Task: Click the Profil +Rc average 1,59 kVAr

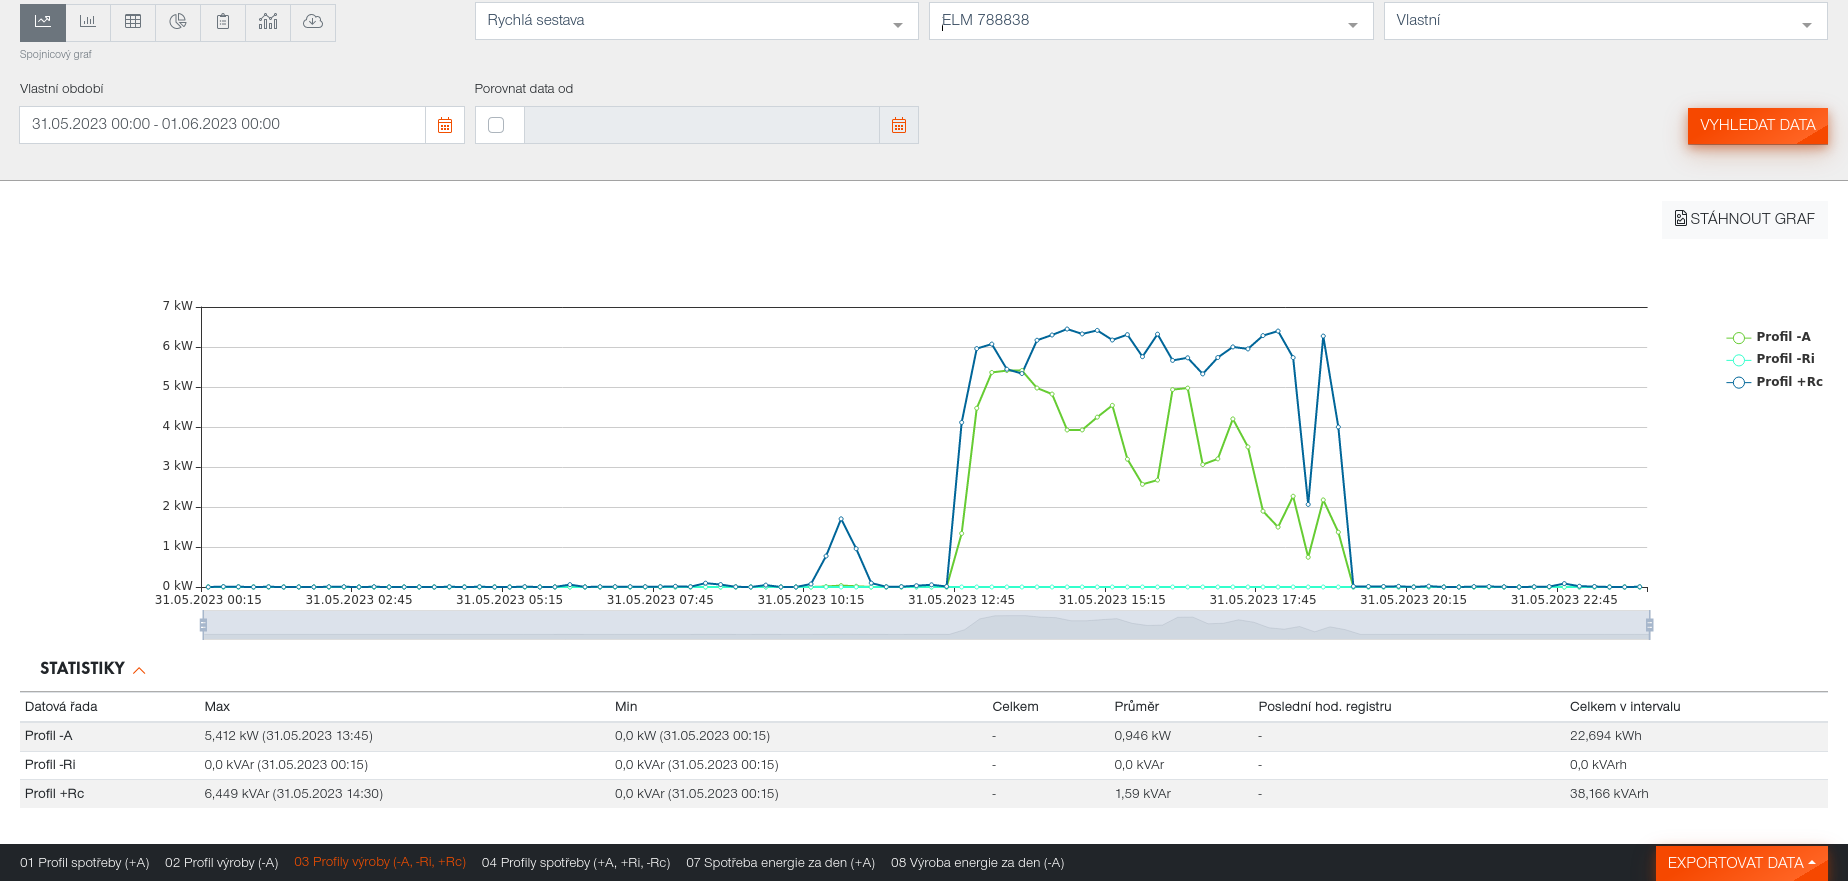Action: (x=1143, y=794)
